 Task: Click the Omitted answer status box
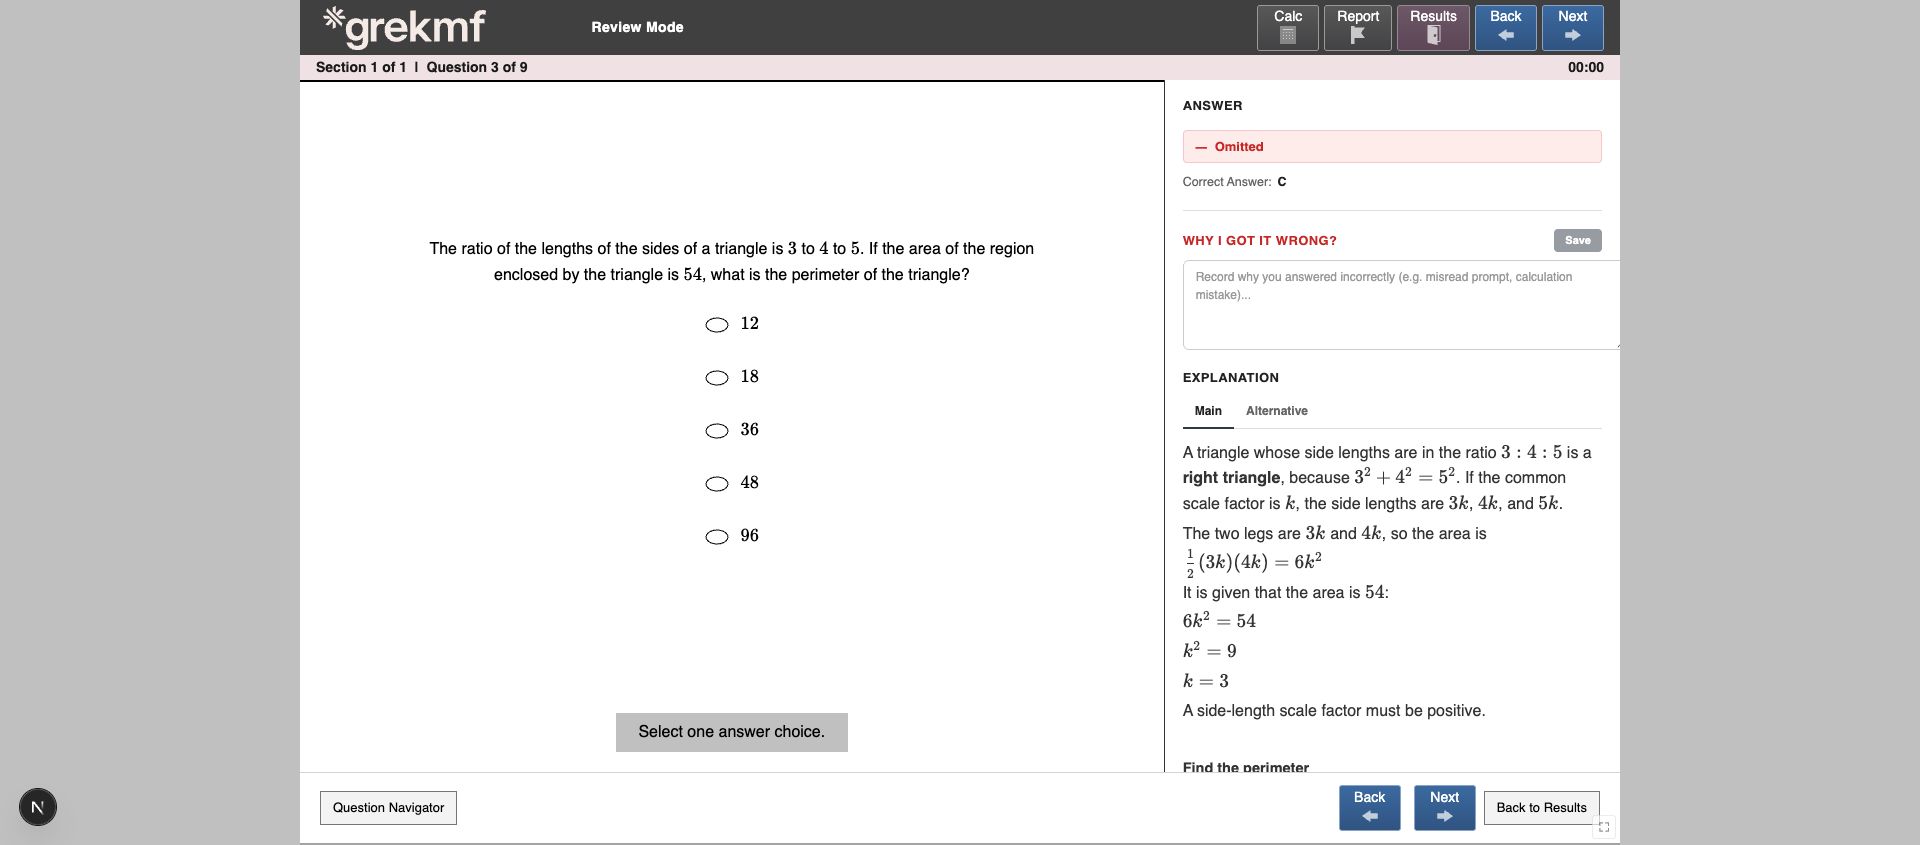1392,146
